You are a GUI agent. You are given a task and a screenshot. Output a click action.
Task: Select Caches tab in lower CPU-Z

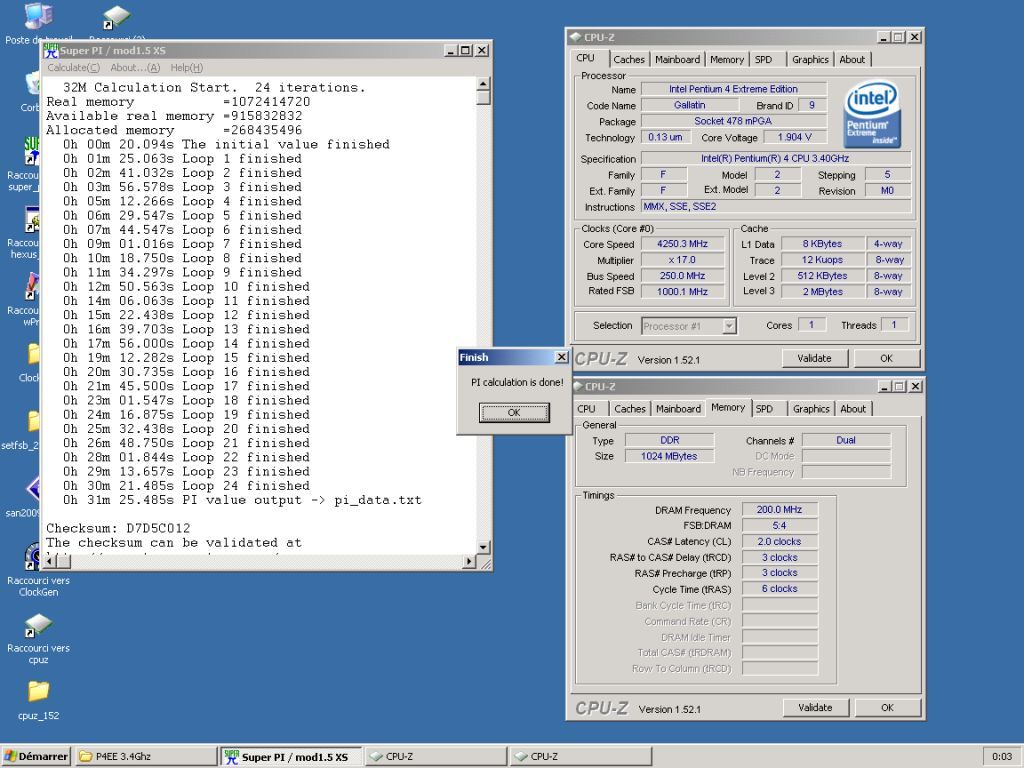click(x=630, y=409)
